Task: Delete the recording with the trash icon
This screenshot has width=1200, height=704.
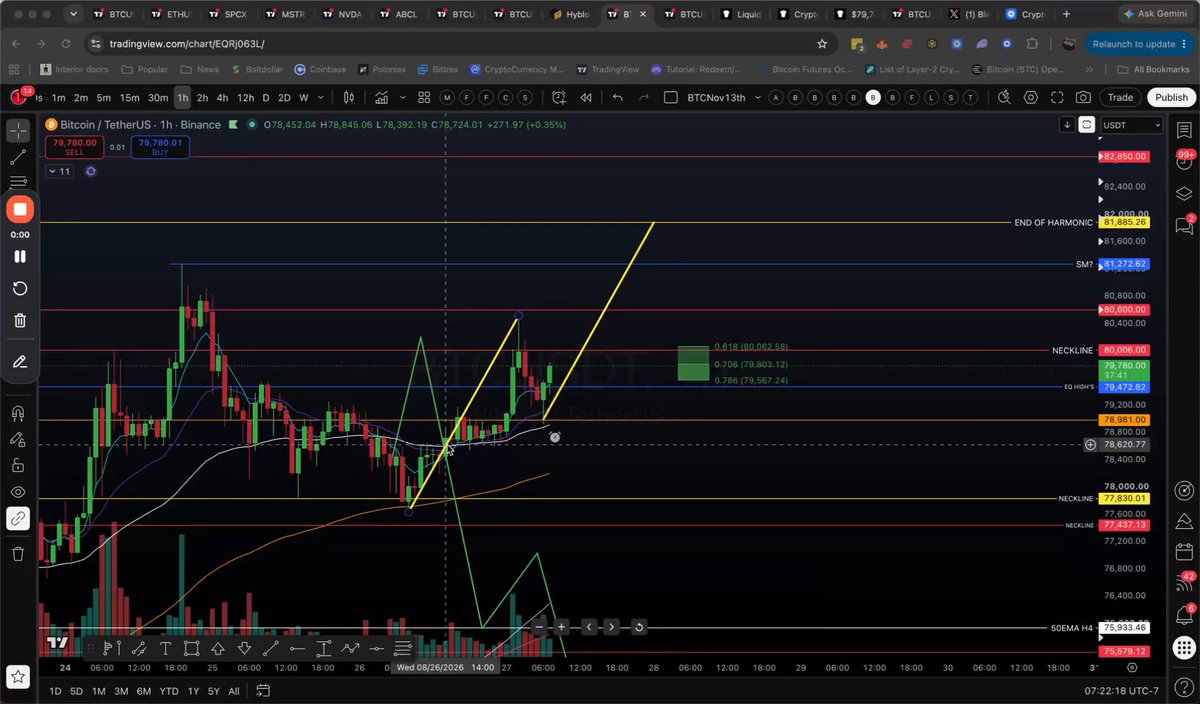Action: pyautogui.click(x=19, y=320)
